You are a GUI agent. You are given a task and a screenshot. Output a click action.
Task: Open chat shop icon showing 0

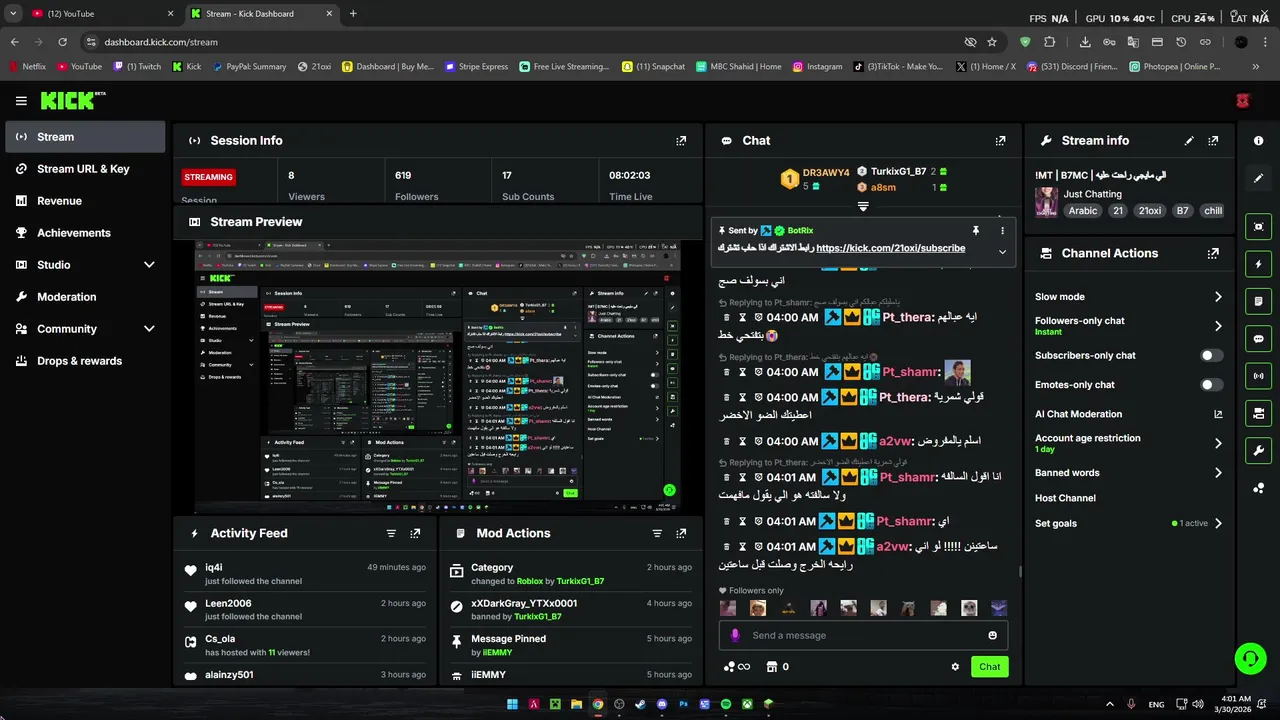point(778,667)
